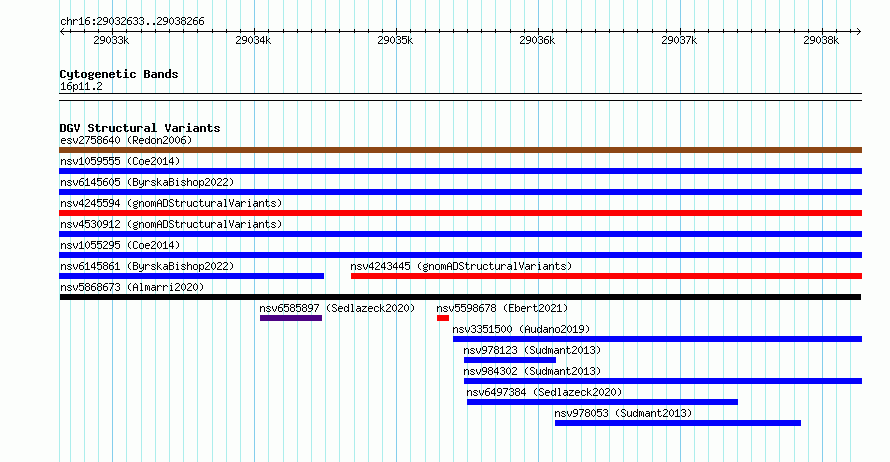
Task: Open nsv984302 (Sudmant2013) label
Action: (x=532, y=371)
